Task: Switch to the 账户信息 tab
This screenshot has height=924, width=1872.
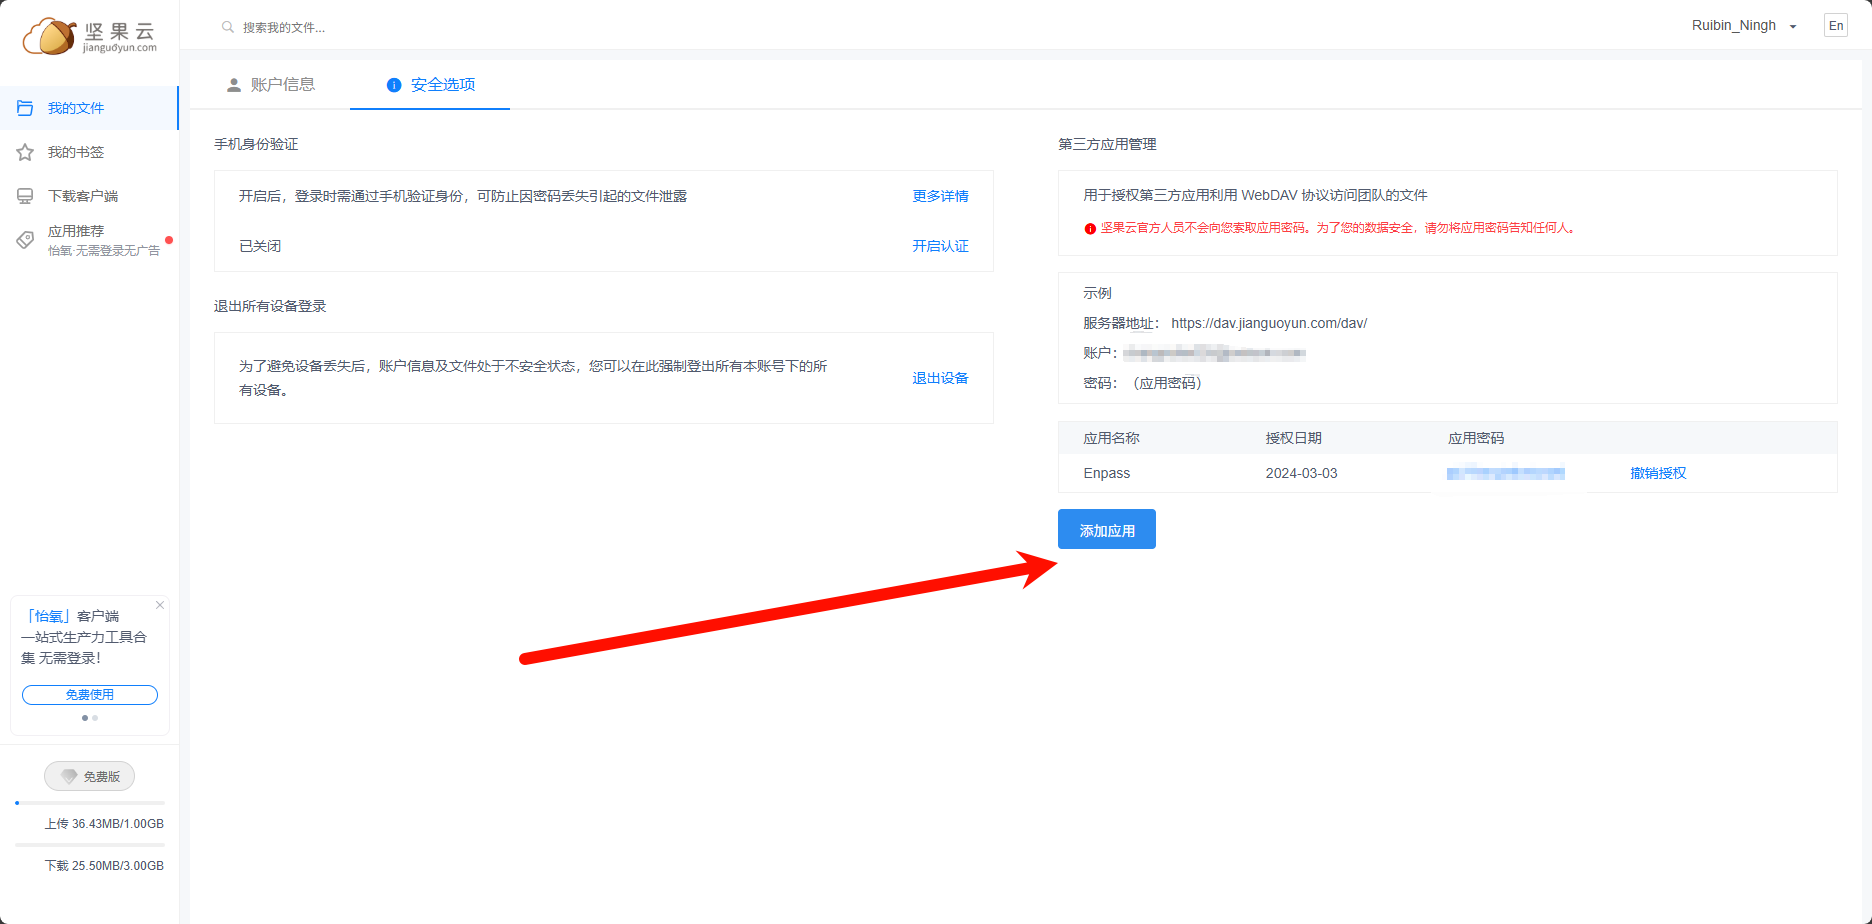Action: 271,85
